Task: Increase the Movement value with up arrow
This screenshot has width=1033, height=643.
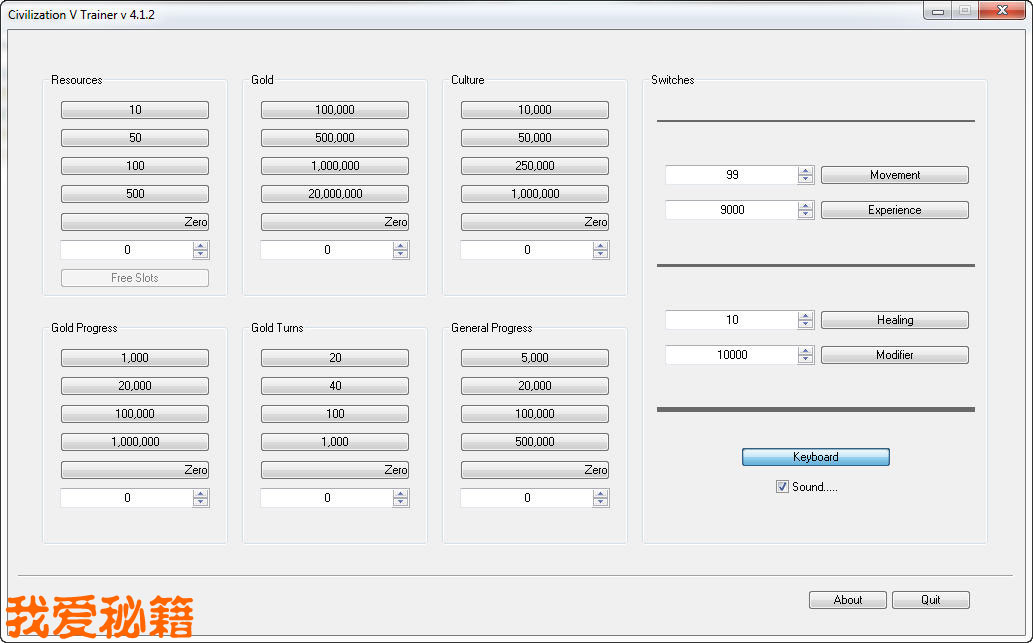Action: [x=806, y=171]
